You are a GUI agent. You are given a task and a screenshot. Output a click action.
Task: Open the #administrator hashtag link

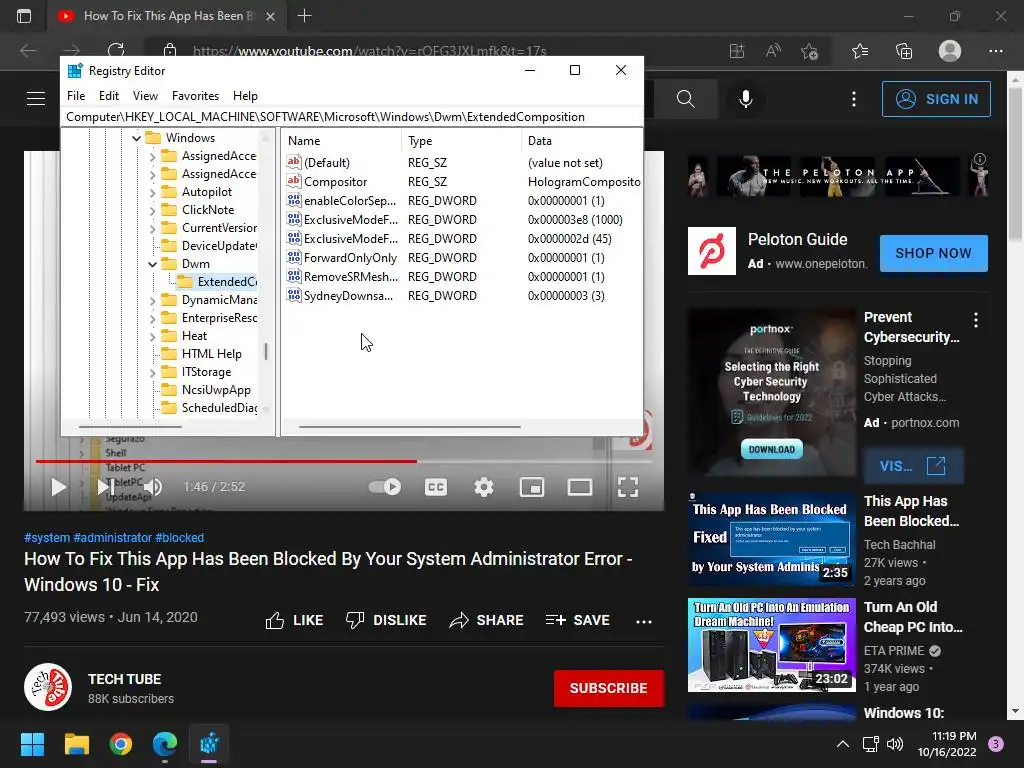point(112,537)
